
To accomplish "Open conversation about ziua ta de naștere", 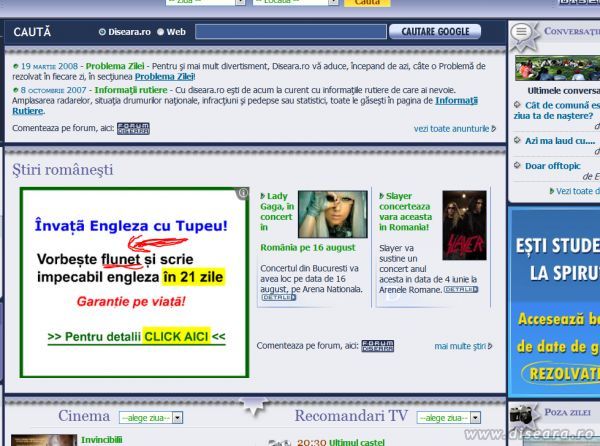I will click(x=558, y=110).
